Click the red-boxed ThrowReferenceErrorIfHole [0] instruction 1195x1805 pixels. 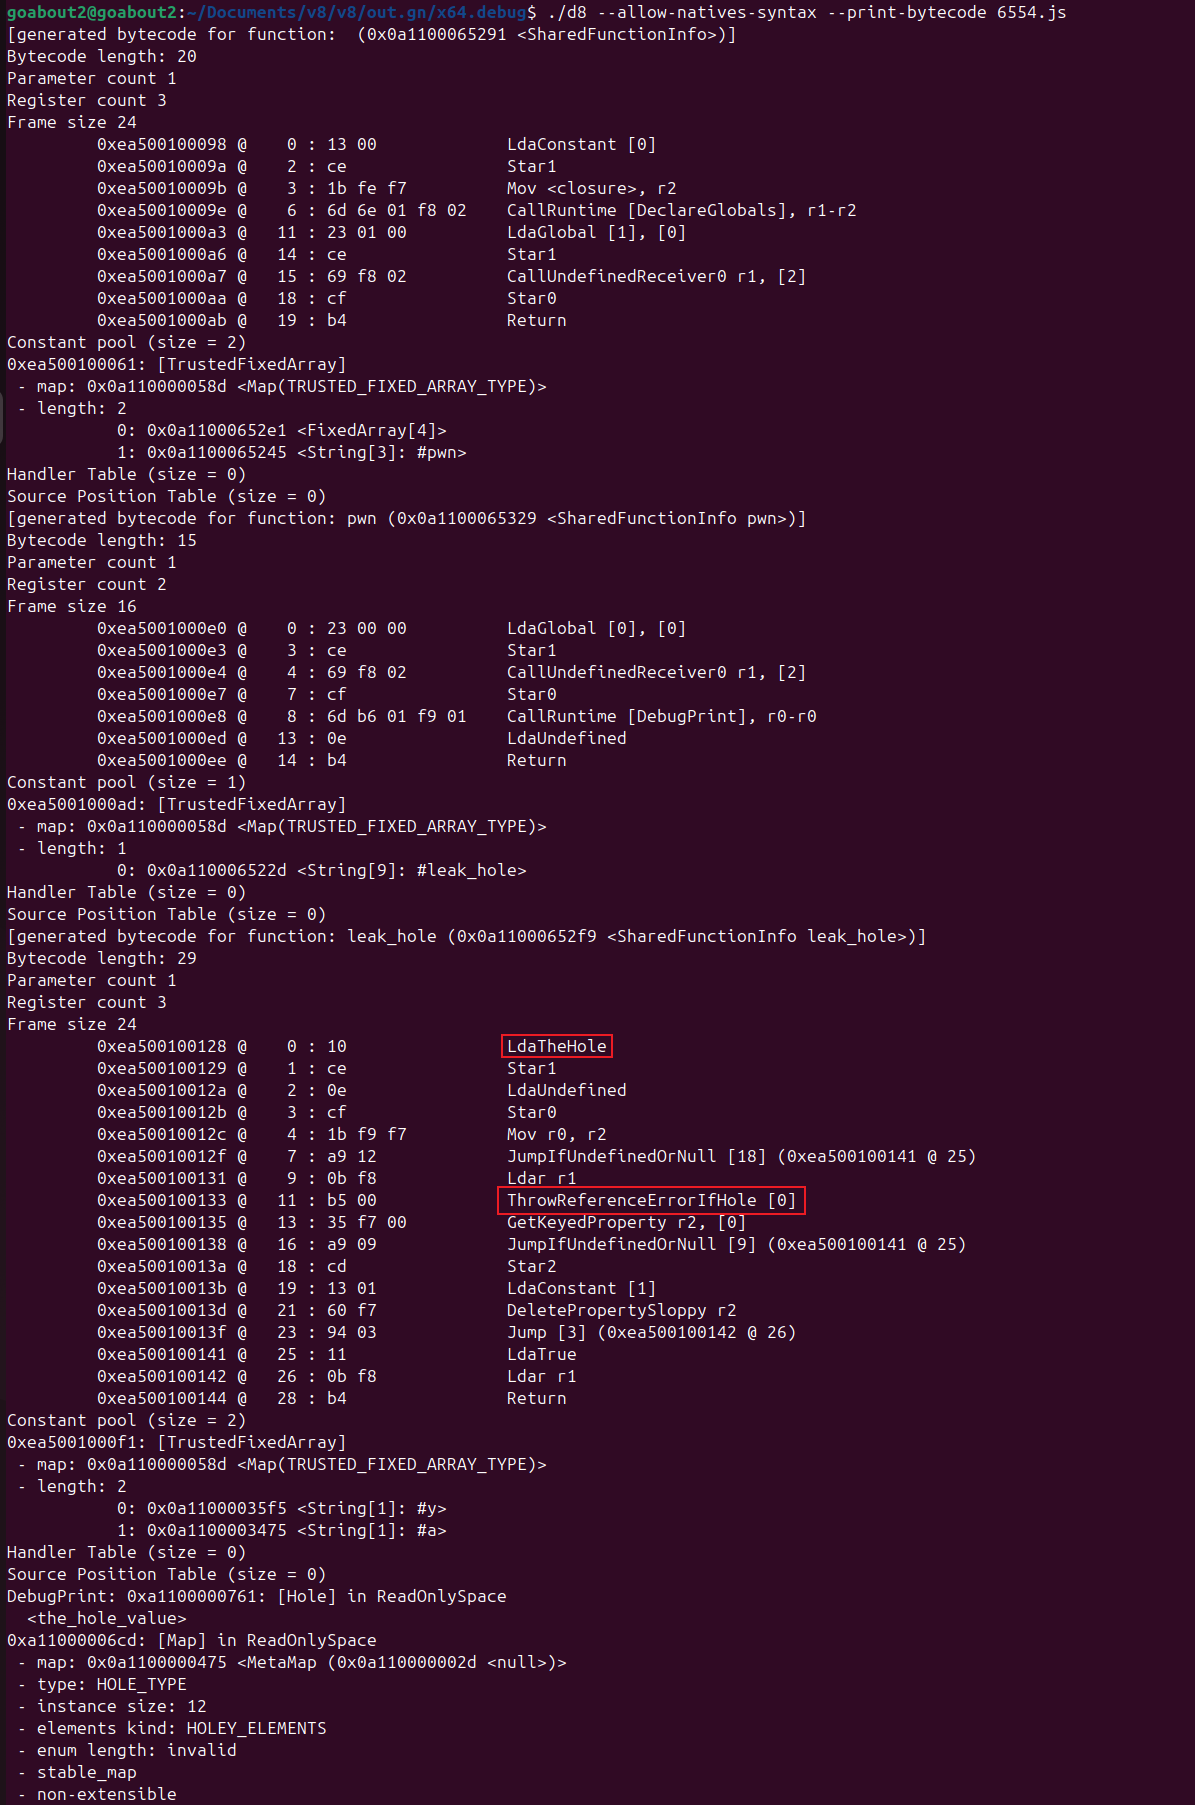[651, 1200]
